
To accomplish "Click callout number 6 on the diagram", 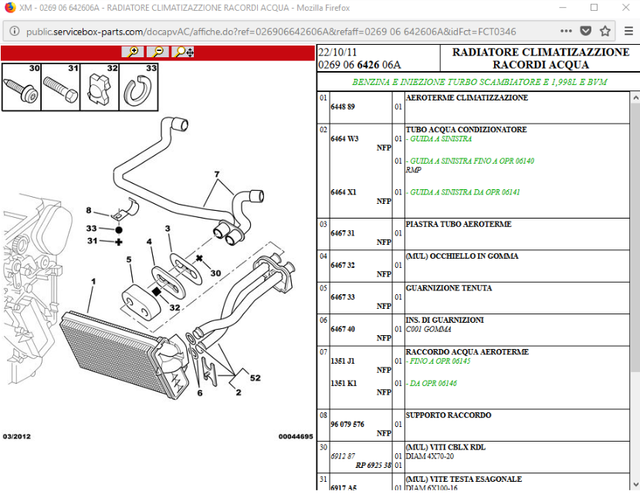I will pyautogui.click(x=200, y=393).
